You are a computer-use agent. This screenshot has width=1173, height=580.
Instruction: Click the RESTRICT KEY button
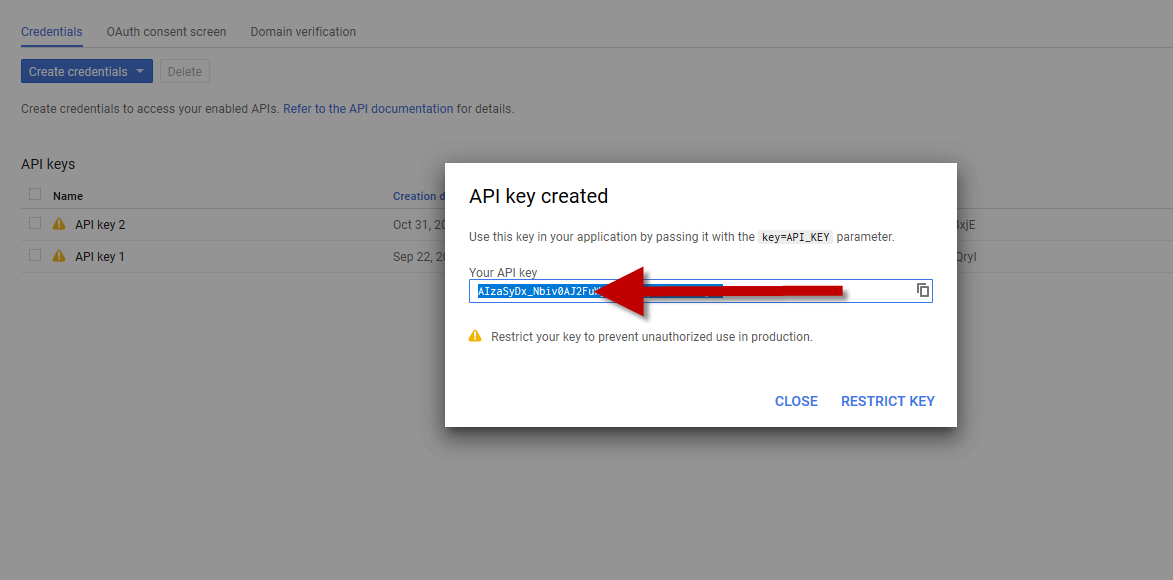tap(887, 401)
